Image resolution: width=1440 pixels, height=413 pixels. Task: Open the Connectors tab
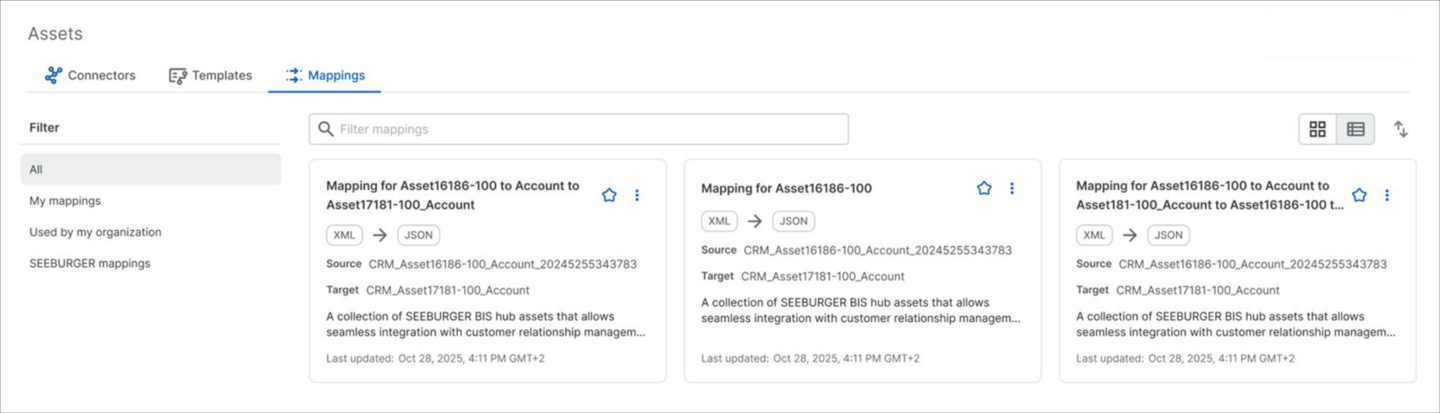click(91, 75)
